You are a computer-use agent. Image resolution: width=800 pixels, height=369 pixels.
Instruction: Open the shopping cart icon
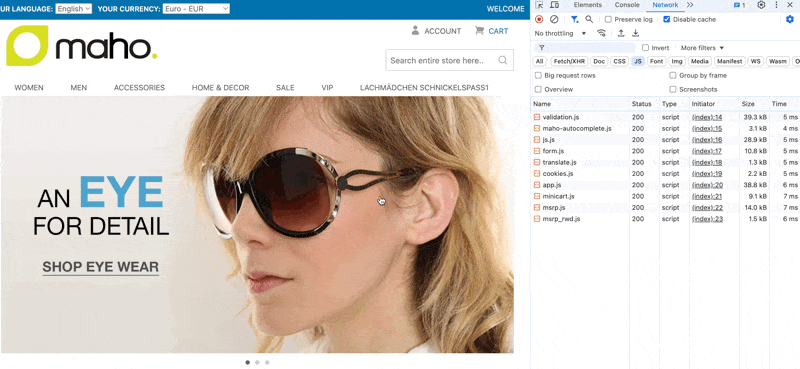(479, 31)
